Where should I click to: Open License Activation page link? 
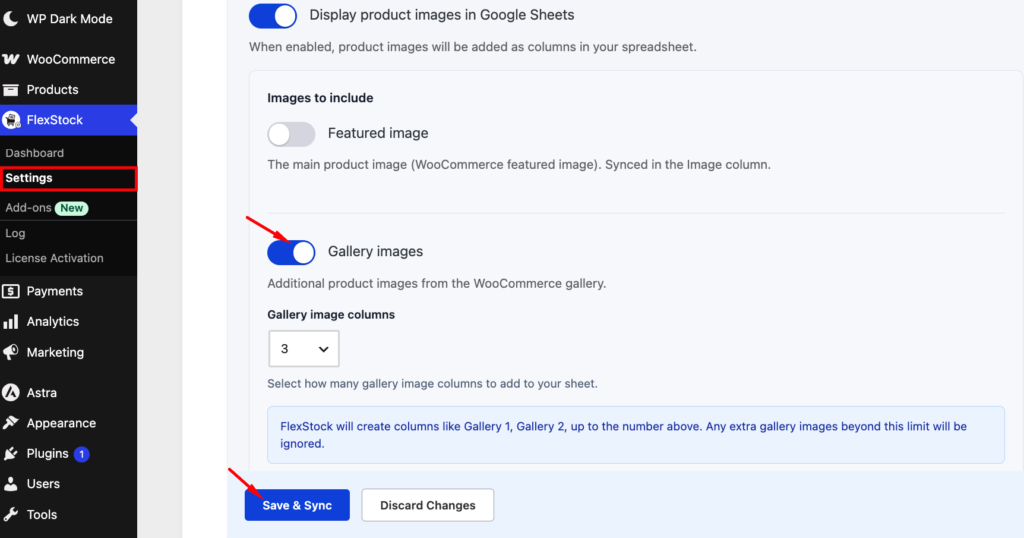click(54, 258)
